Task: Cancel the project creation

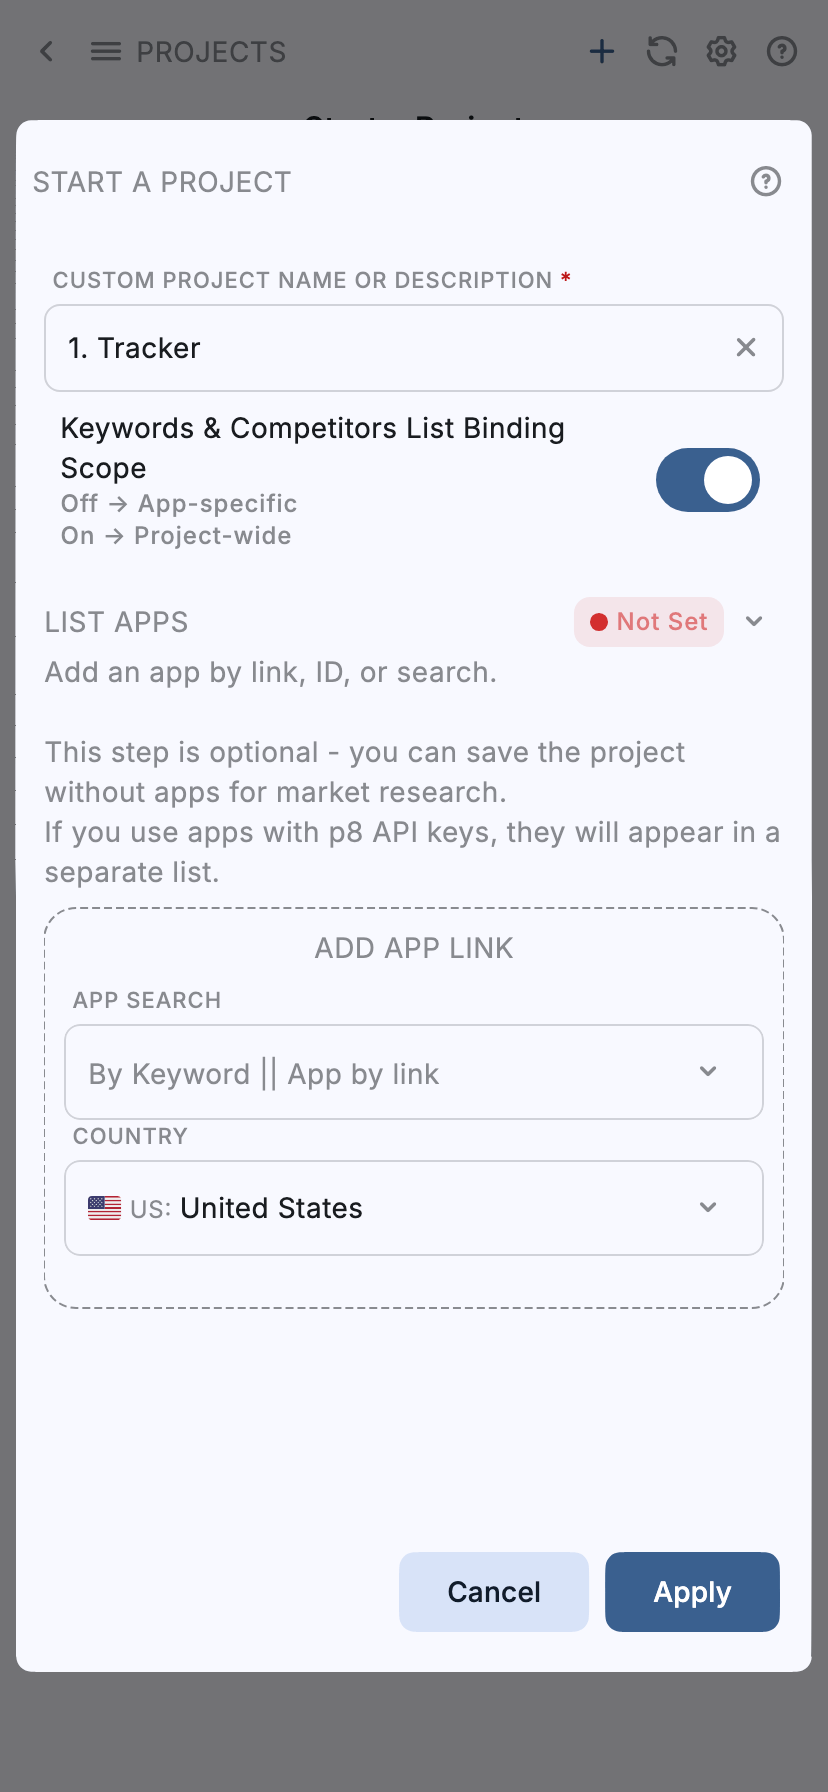Action: [x=494, y=1592]
